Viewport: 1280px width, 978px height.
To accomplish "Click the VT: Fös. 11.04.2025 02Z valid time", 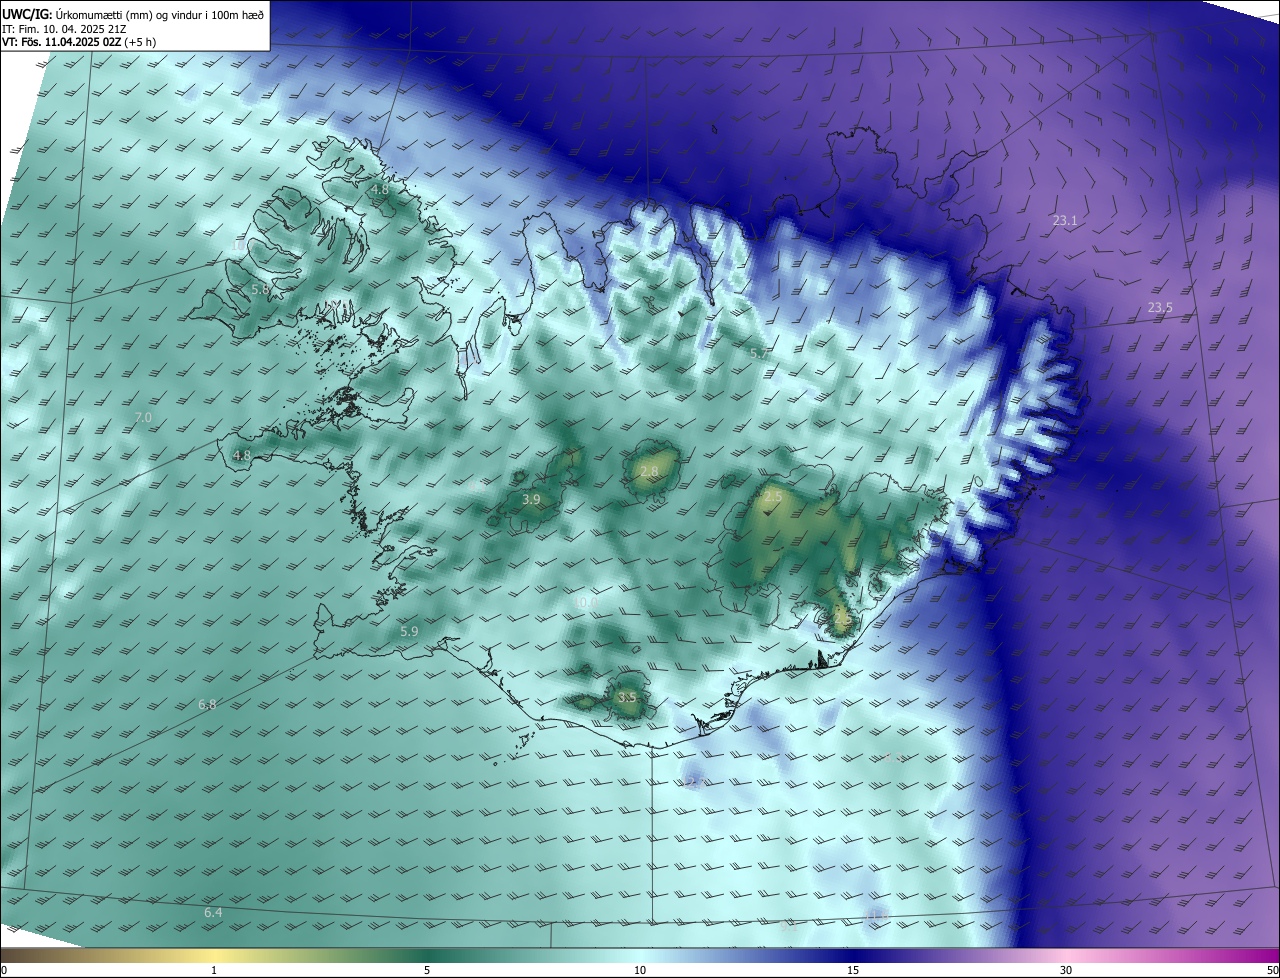I will (77, 43).
